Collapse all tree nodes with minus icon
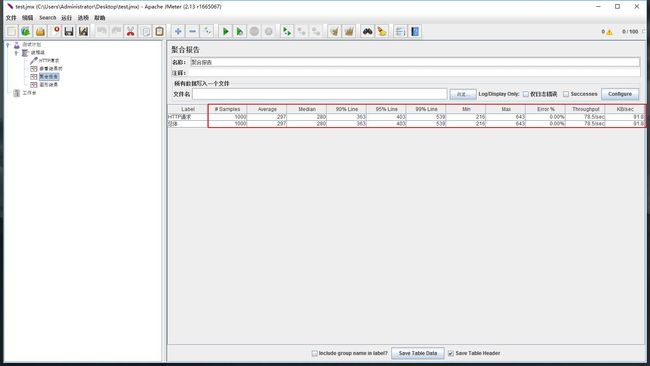The height and width of the screenshot is (366, 650). tap(192, 32)
